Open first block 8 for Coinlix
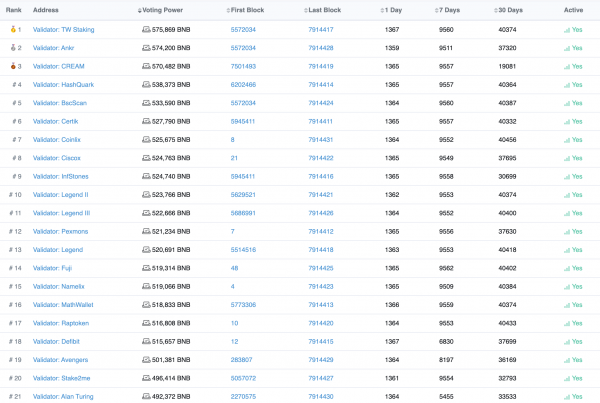 [233, 140]
